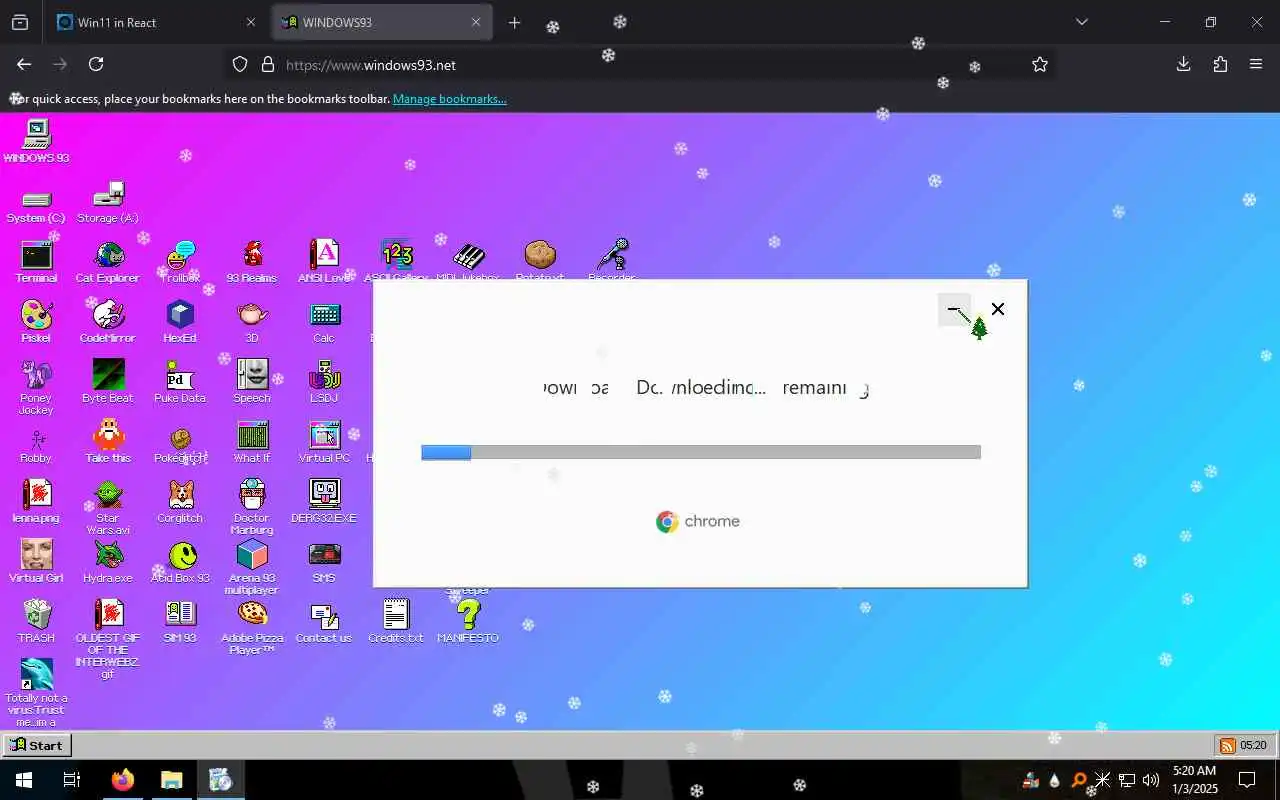Open the lenna.png file icon
This screenshot has height=800, width=1280.
point(36,503)
